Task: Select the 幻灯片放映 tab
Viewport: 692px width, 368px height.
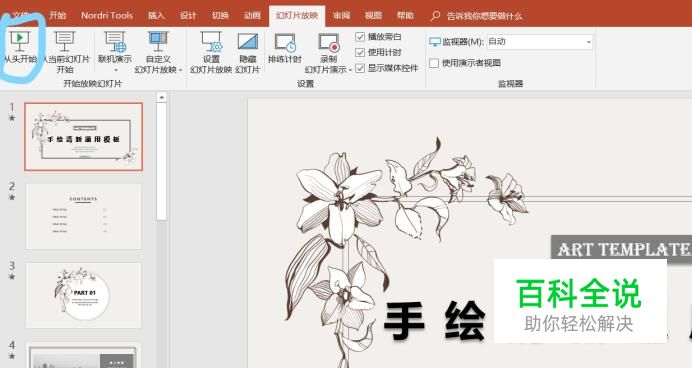Action: coord(297,16)
